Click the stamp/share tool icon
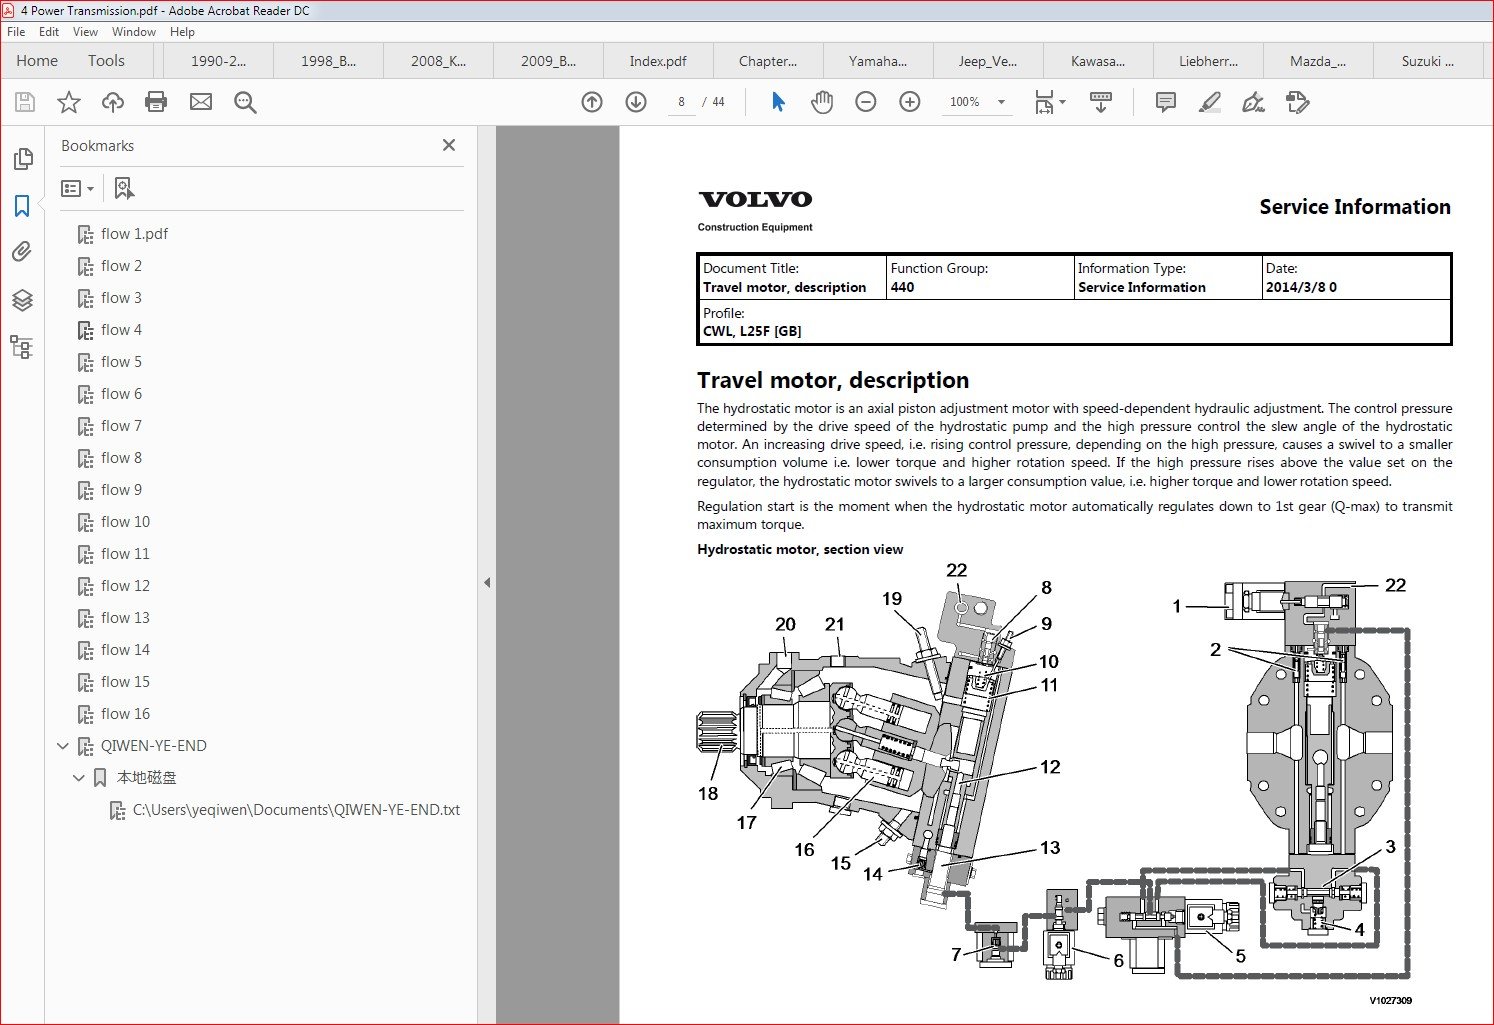This screenshot has width=1494, height=1025. pyautogui.click(x=1298, y=102)
